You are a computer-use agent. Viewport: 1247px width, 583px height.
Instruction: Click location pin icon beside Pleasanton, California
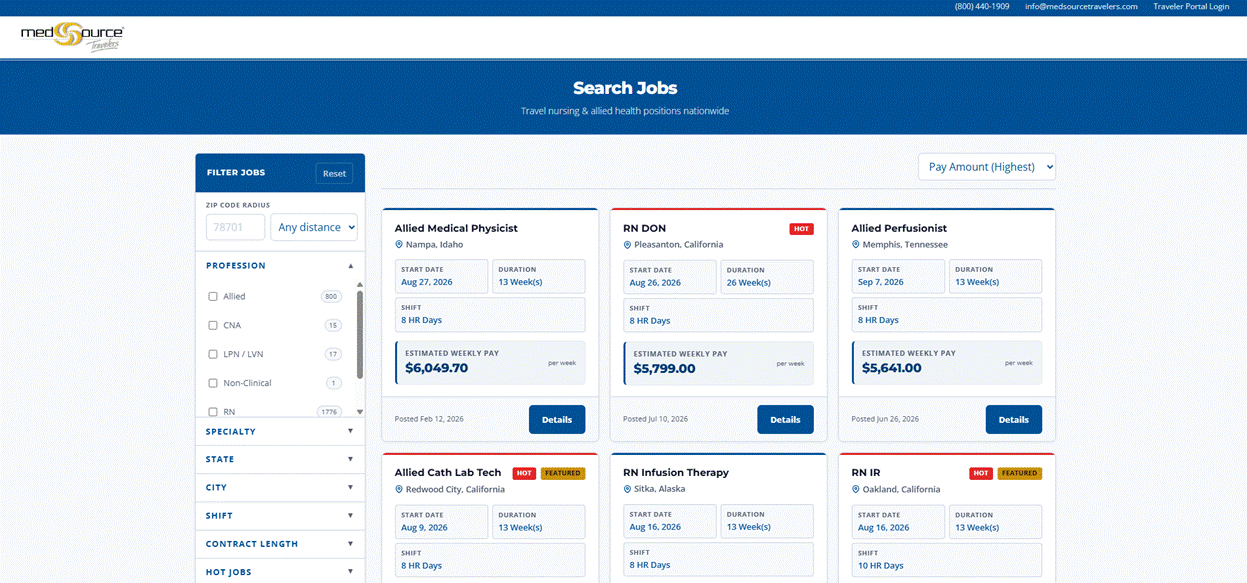[x=627, y=245]
